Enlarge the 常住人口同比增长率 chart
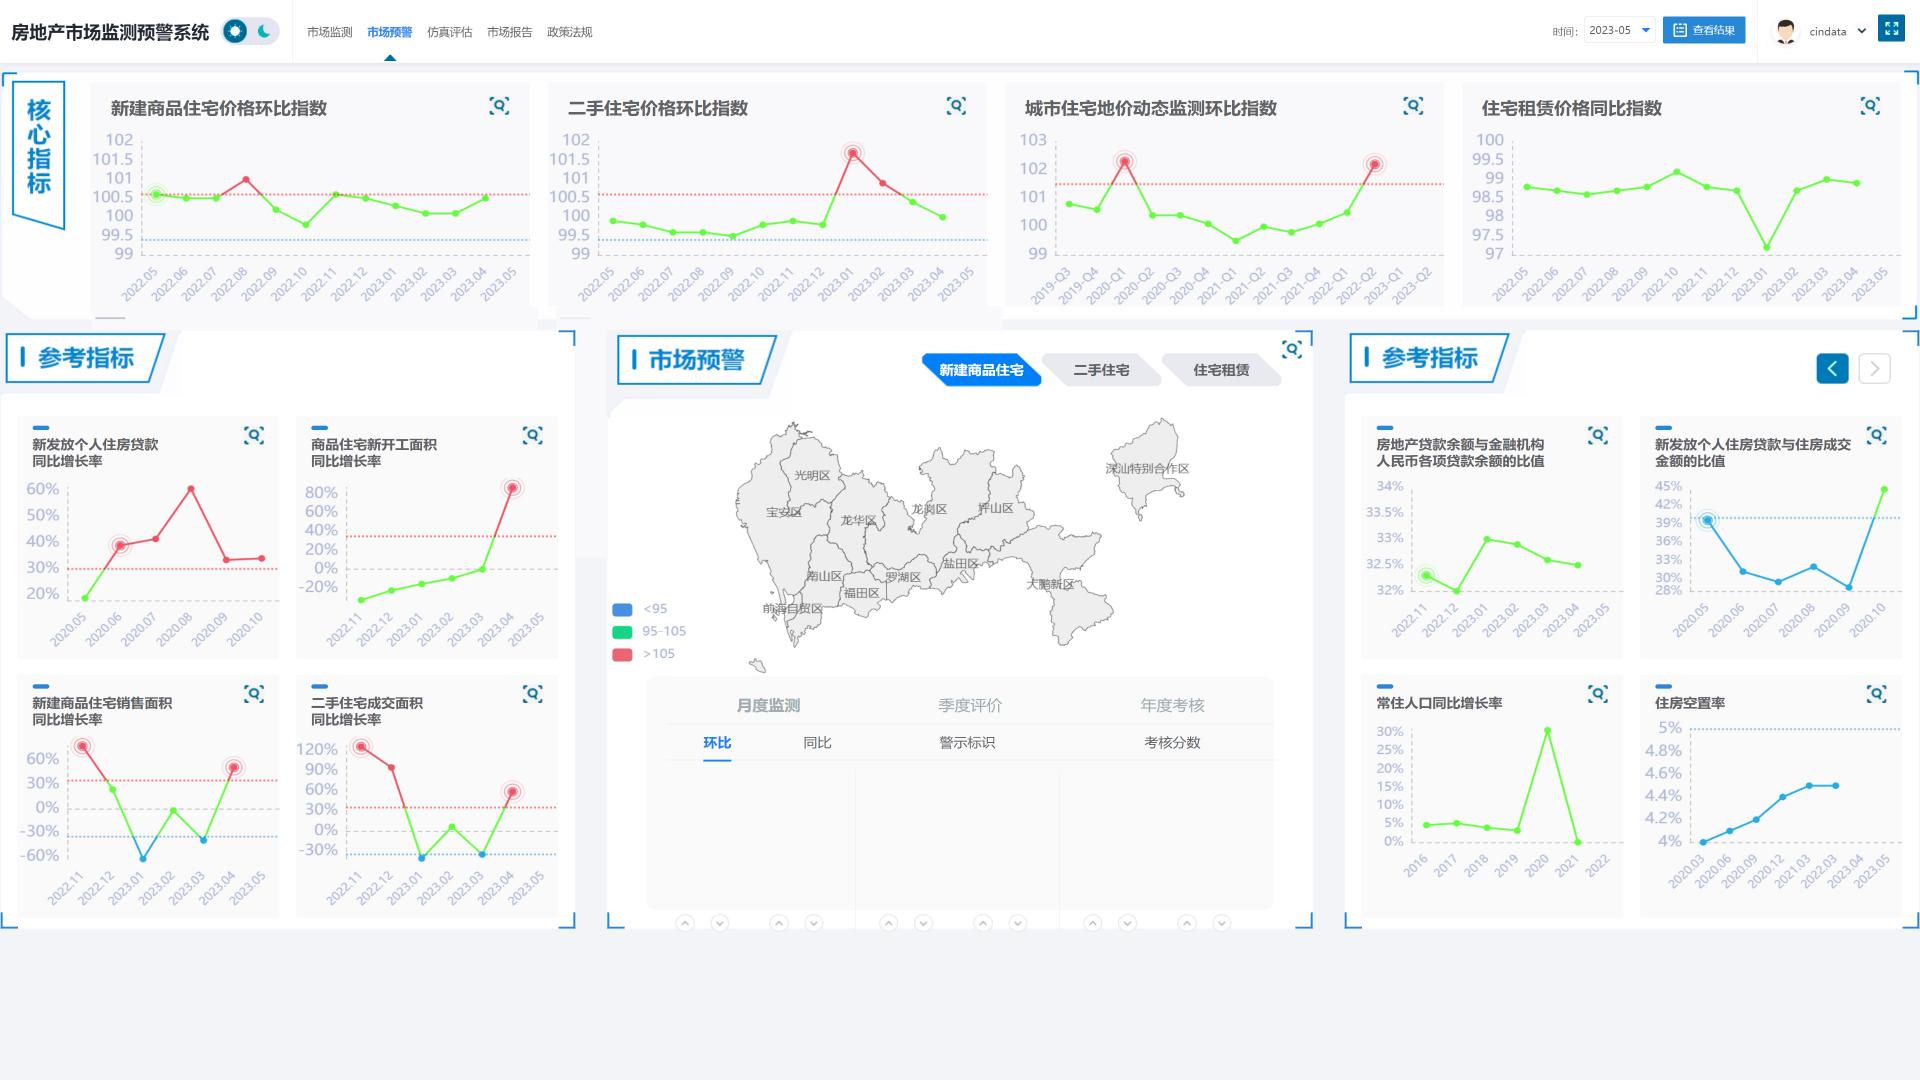This screenshot has width=1920, height=1080. 1598,694
